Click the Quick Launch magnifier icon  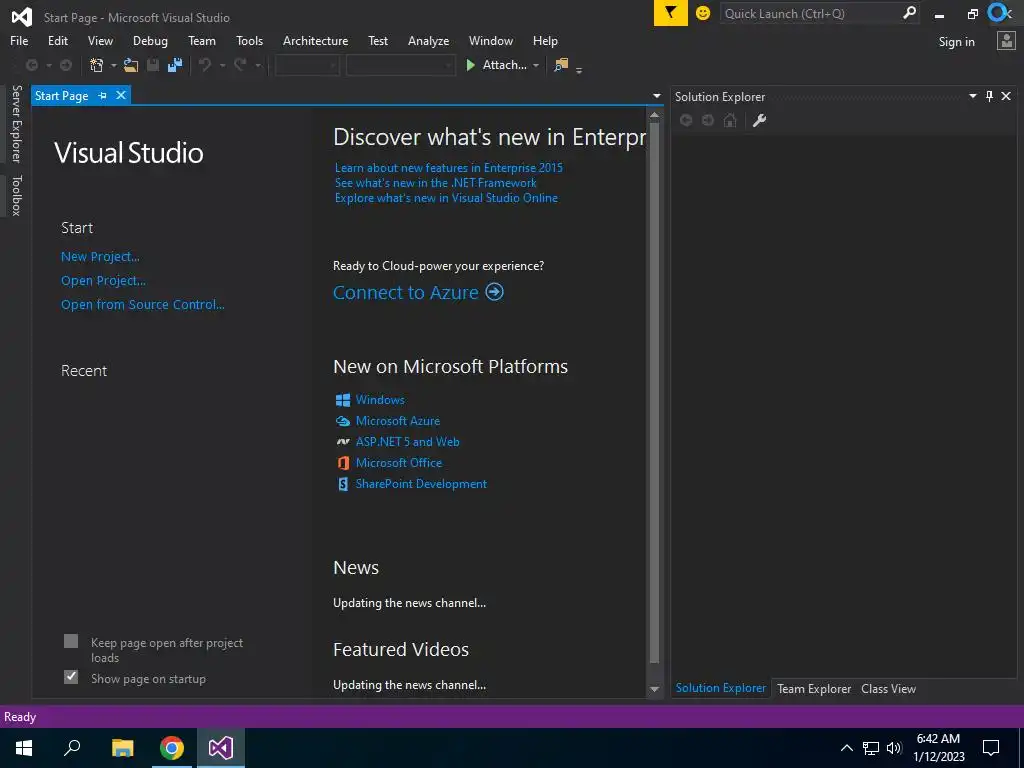909,13
